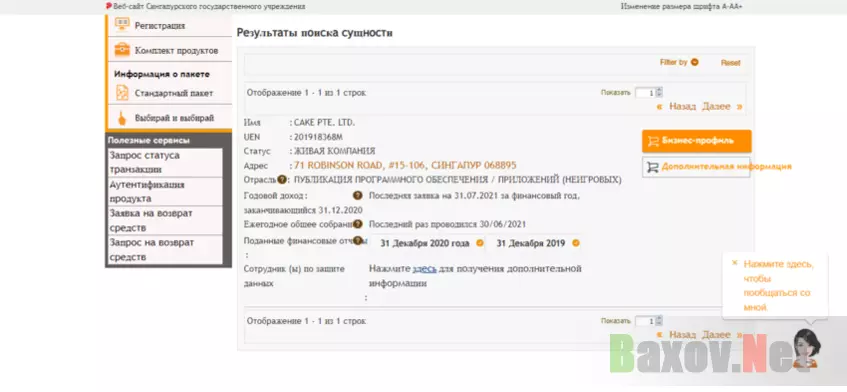Click the Бизнес-профиль button

pos(696,141)
